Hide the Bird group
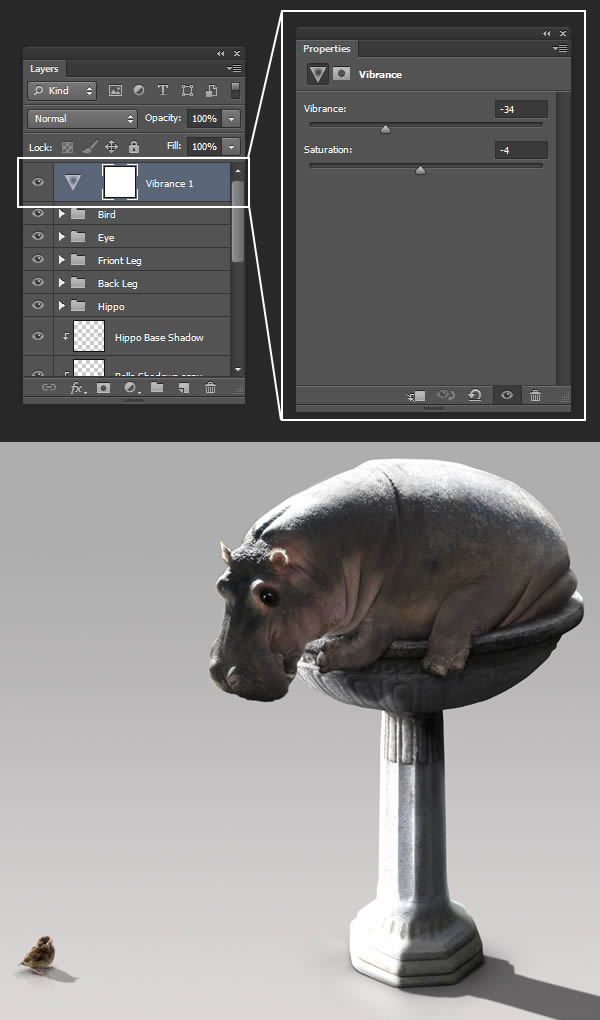This screenshot has height=1020, width=600. 38,213
